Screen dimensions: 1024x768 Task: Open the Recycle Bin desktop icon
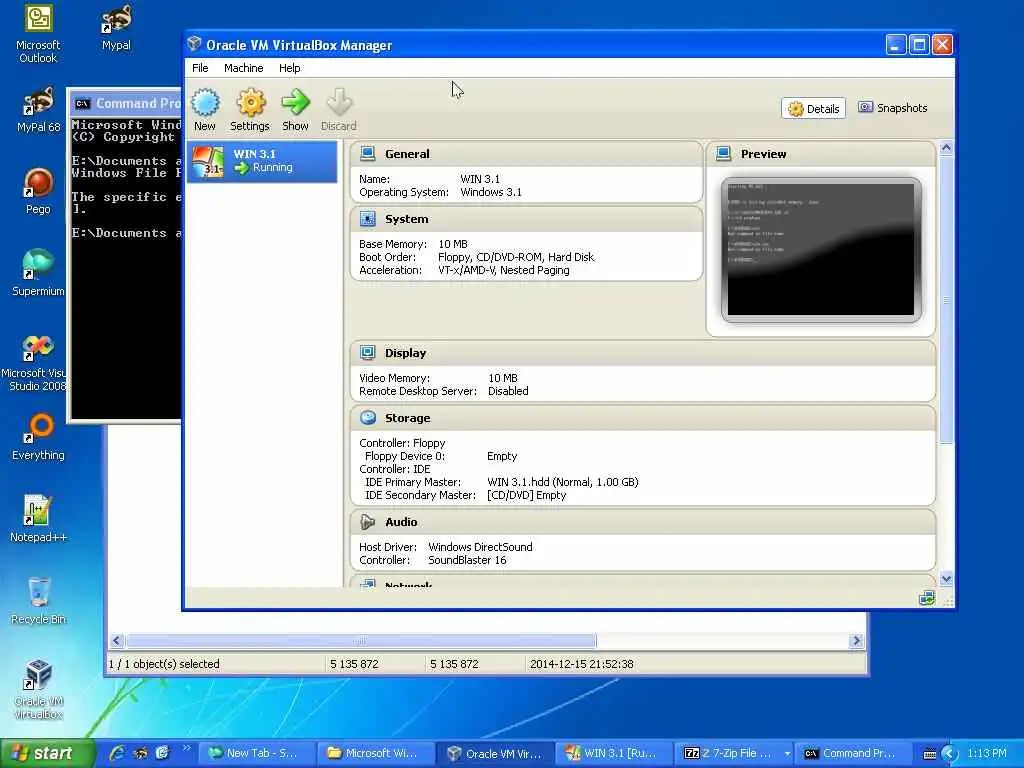point(38,601)
